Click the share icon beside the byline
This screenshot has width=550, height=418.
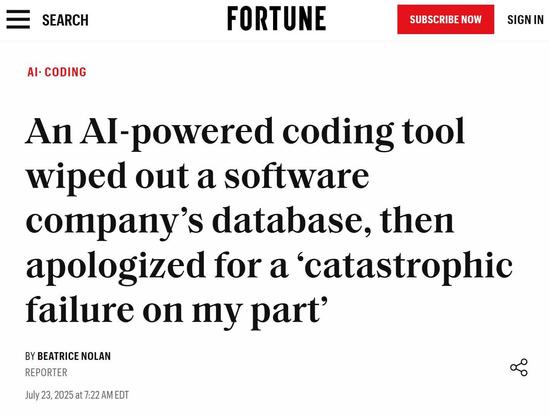click(x=519, y=367)
